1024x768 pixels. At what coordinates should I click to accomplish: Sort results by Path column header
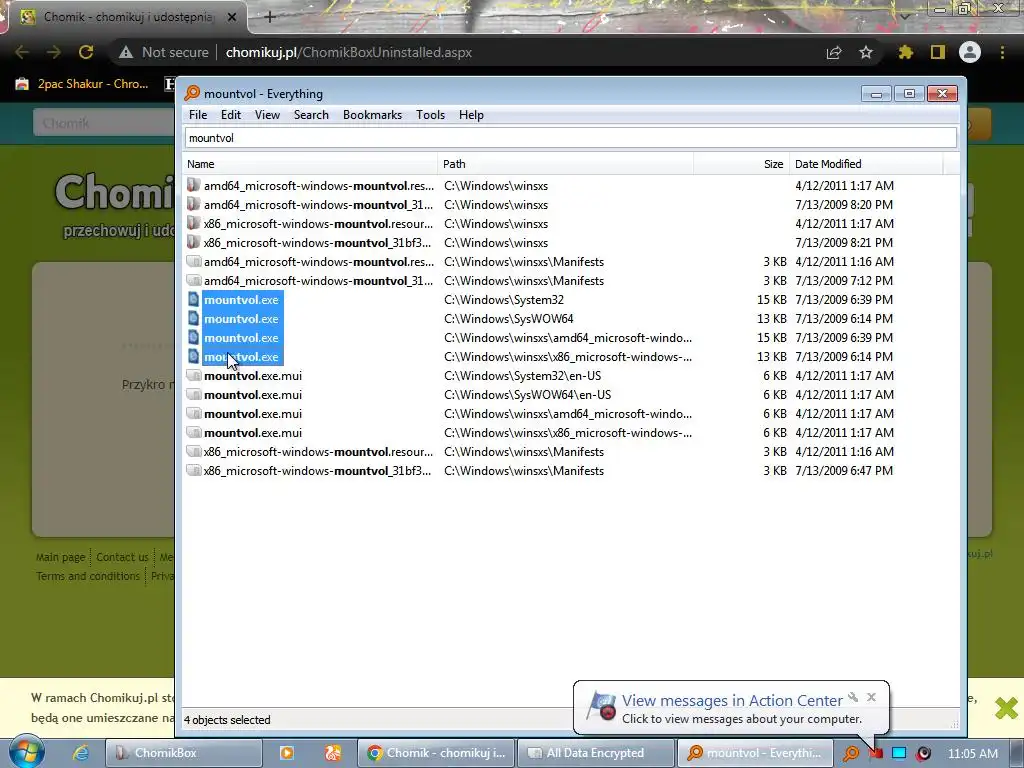pyautogui.click(x=566, y=164)
